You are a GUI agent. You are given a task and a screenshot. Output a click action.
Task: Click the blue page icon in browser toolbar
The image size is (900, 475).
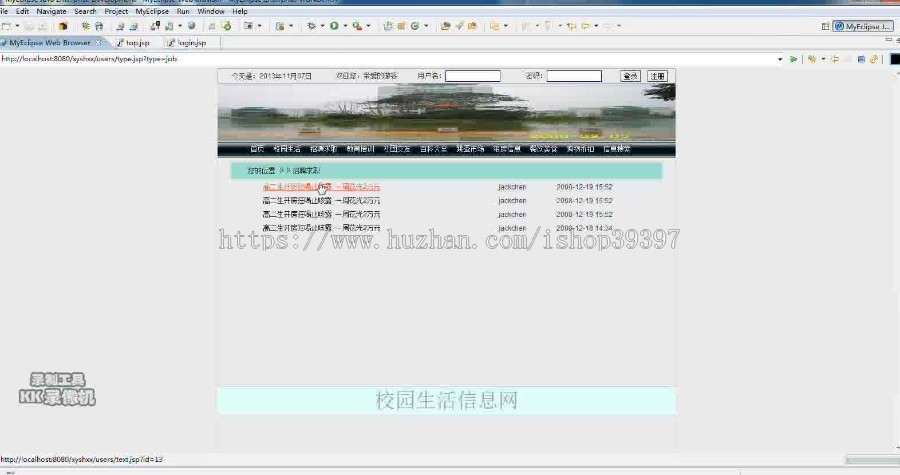tap(861, 59)
